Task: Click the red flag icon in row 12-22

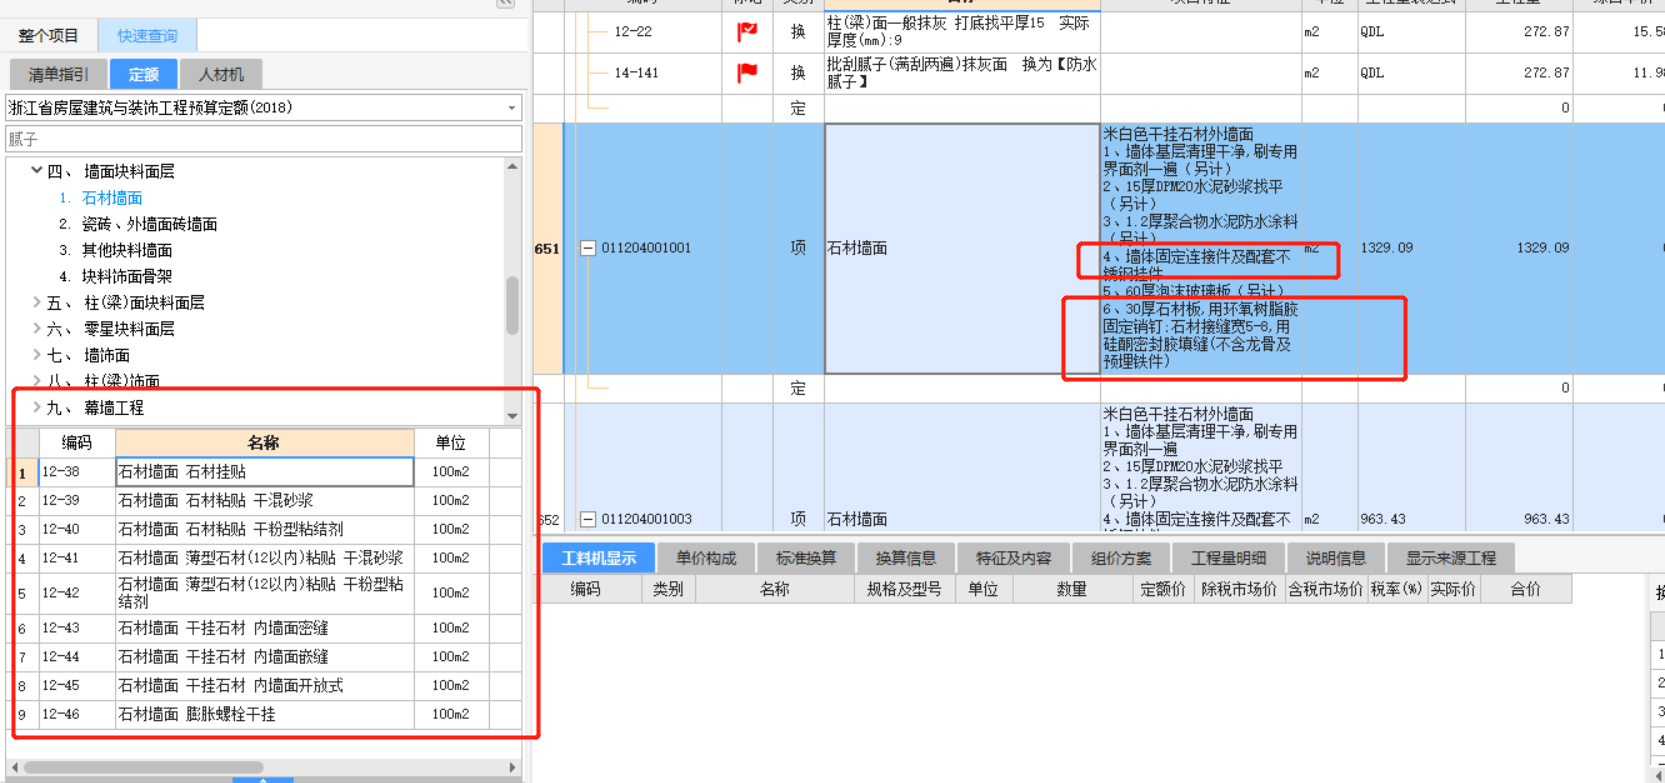Action: point(747,32)
